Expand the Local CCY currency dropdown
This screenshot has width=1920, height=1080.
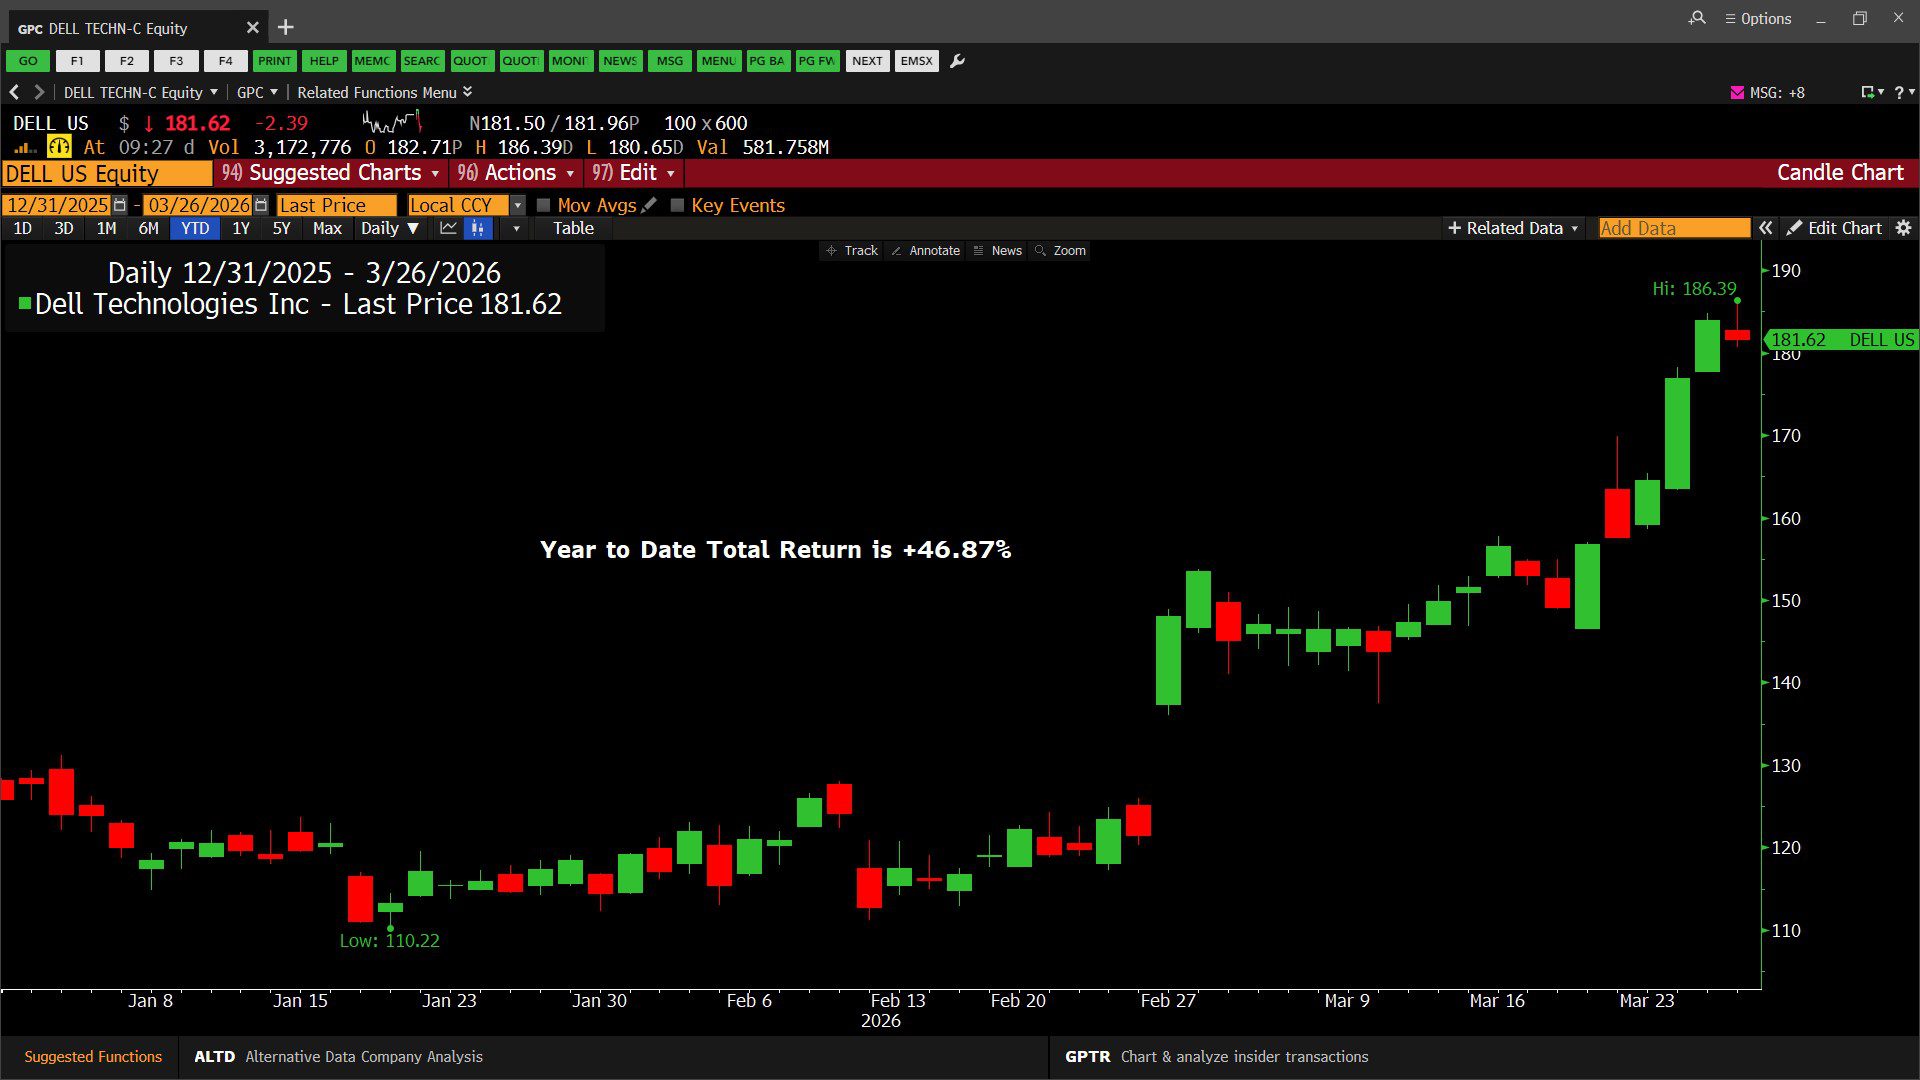[x=517, y=205]
